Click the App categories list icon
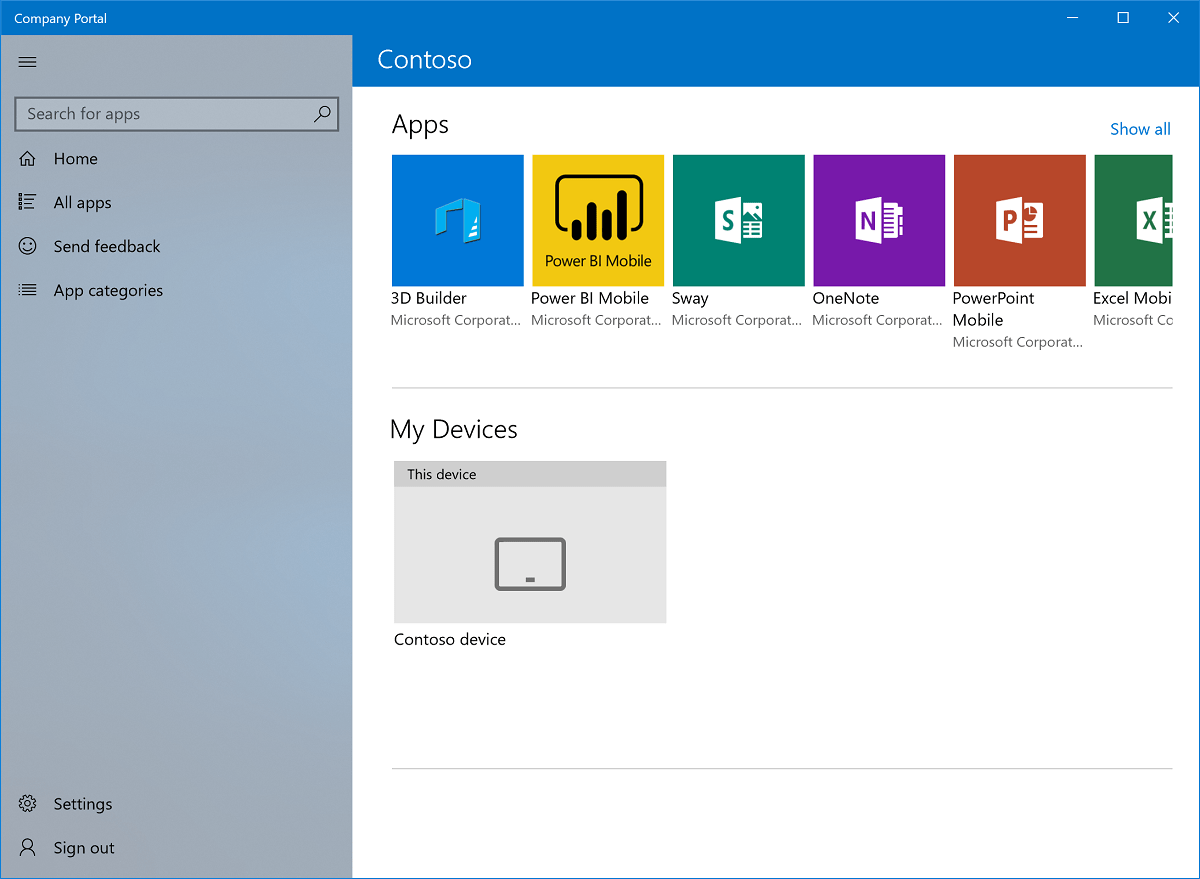 click(27, 290)
